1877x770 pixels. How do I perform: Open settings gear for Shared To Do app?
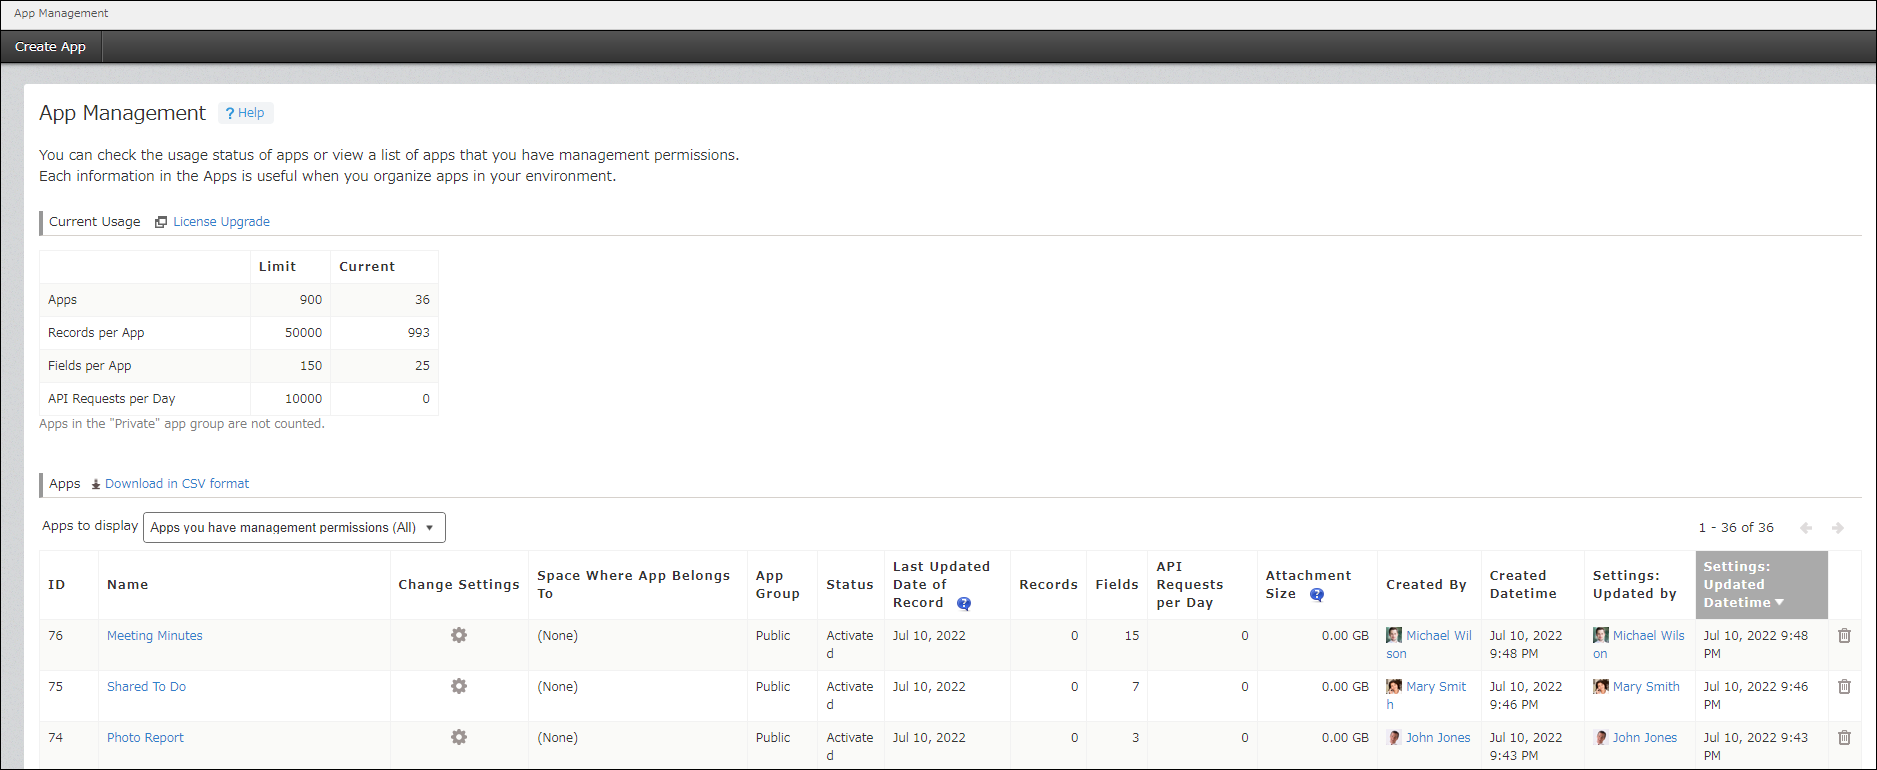click(459, 686)
